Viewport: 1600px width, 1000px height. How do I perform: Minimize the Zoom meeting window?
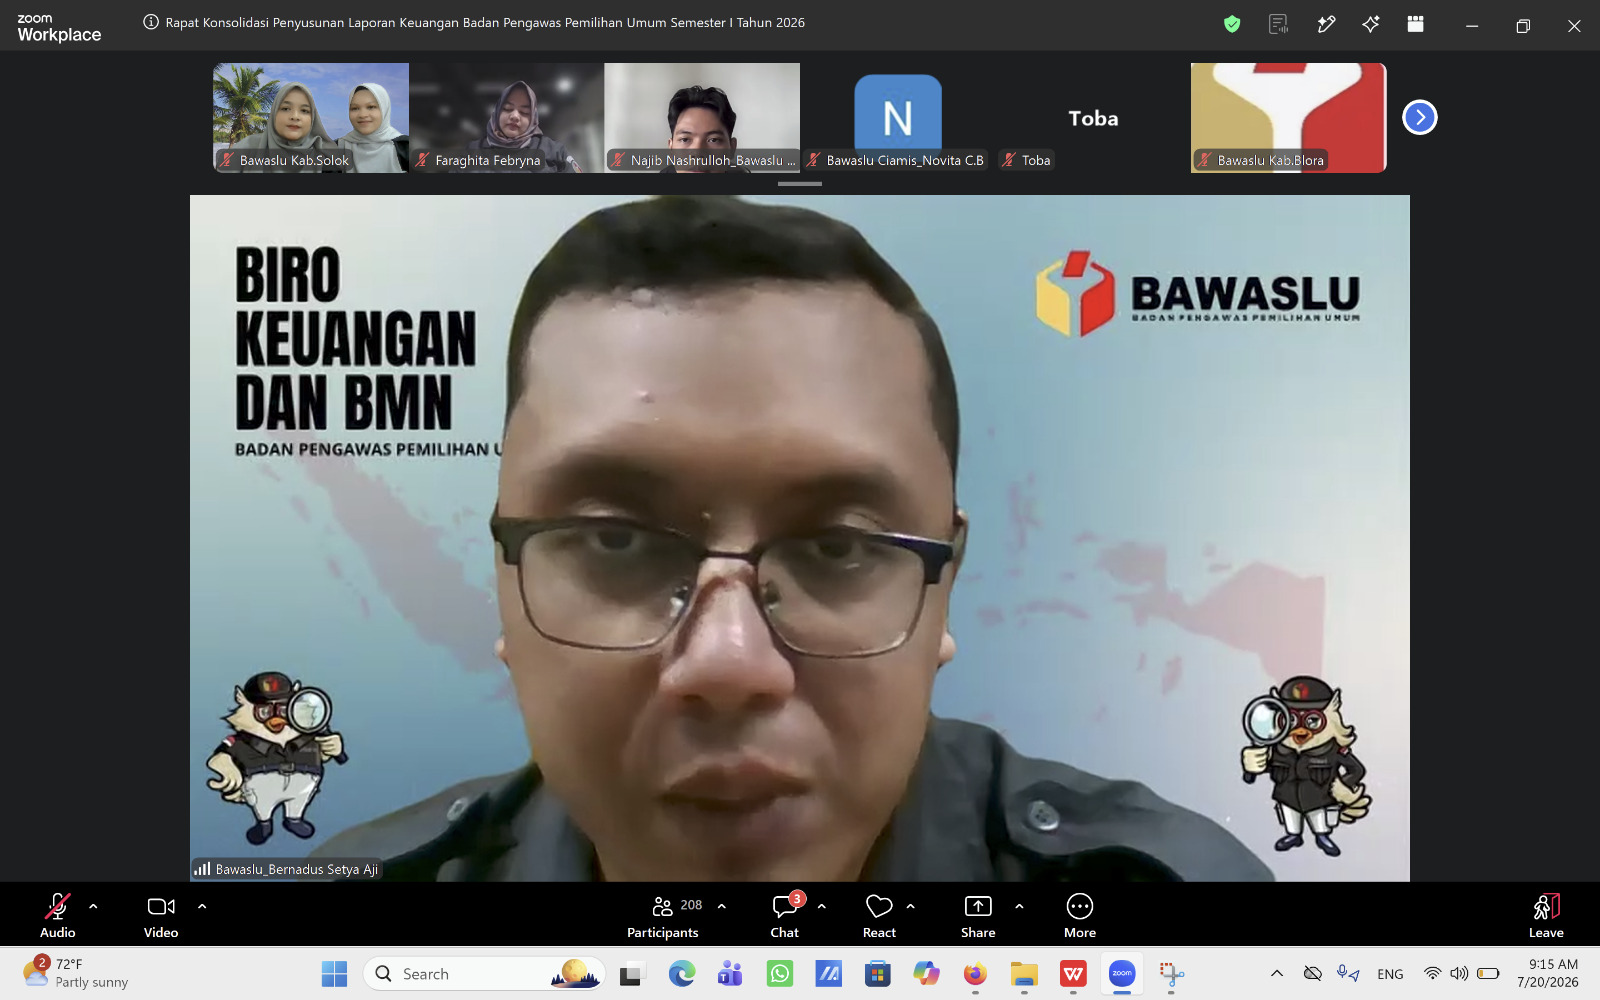point(1472,26)
